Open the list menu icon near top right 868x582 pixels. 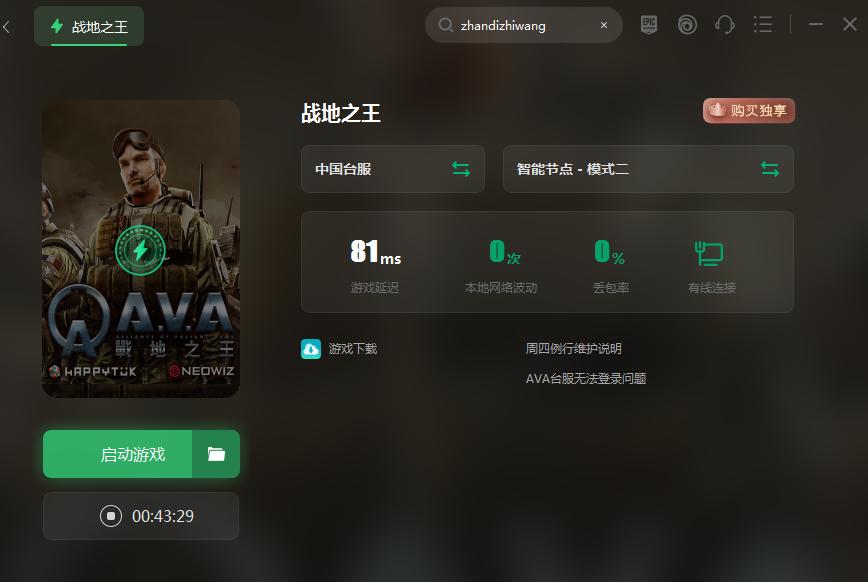point(762,24)
